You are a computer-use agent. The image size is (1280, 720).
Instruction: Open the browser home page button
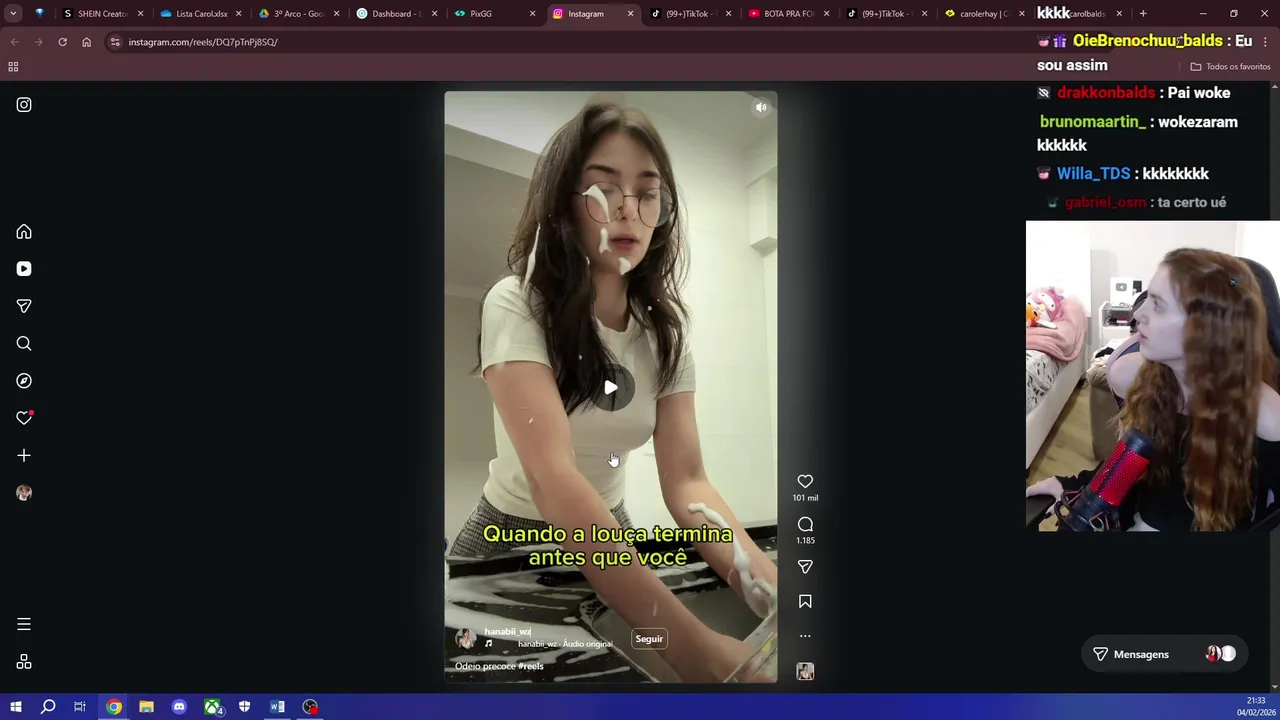tap(86, 42)
